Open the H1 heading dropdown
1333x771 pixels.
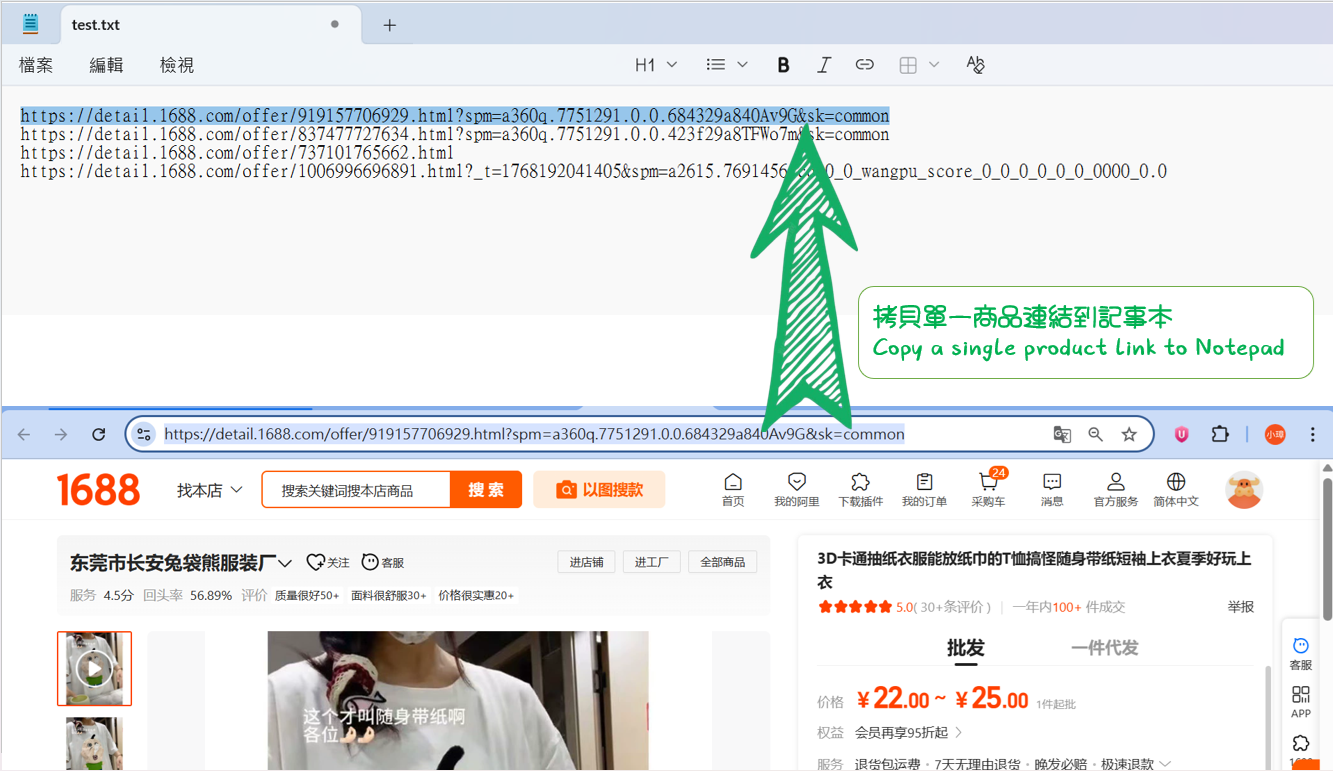[655, 65]
